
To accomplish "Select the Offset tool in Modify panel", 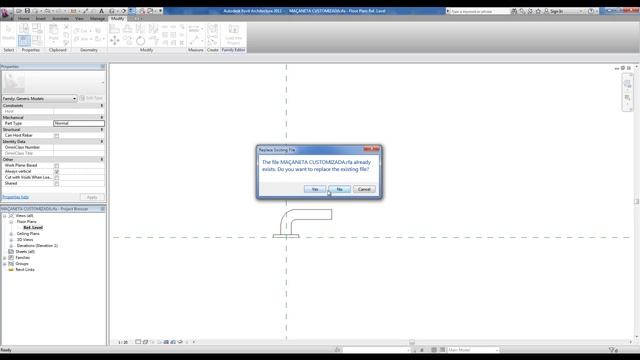I will click(127, 29).
